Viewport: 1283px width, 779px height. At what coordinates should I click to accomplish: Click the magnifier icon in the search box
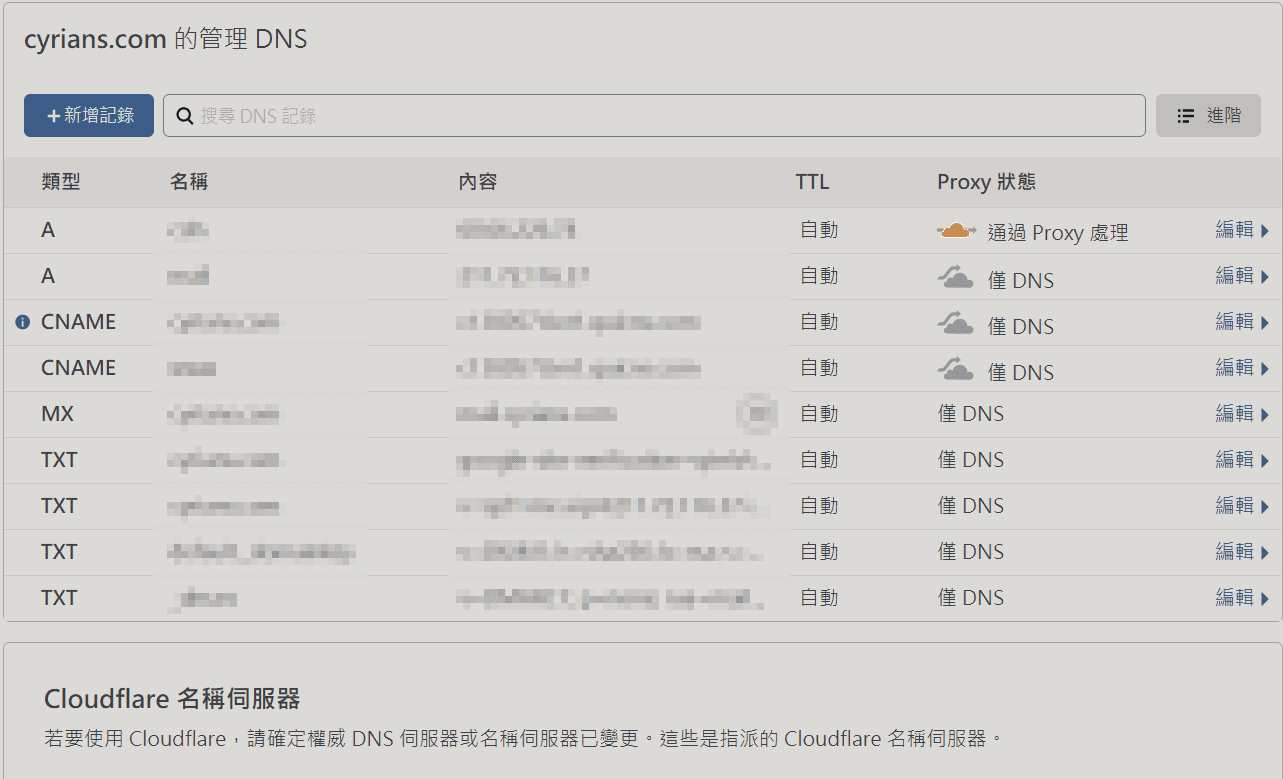point(185,116)
